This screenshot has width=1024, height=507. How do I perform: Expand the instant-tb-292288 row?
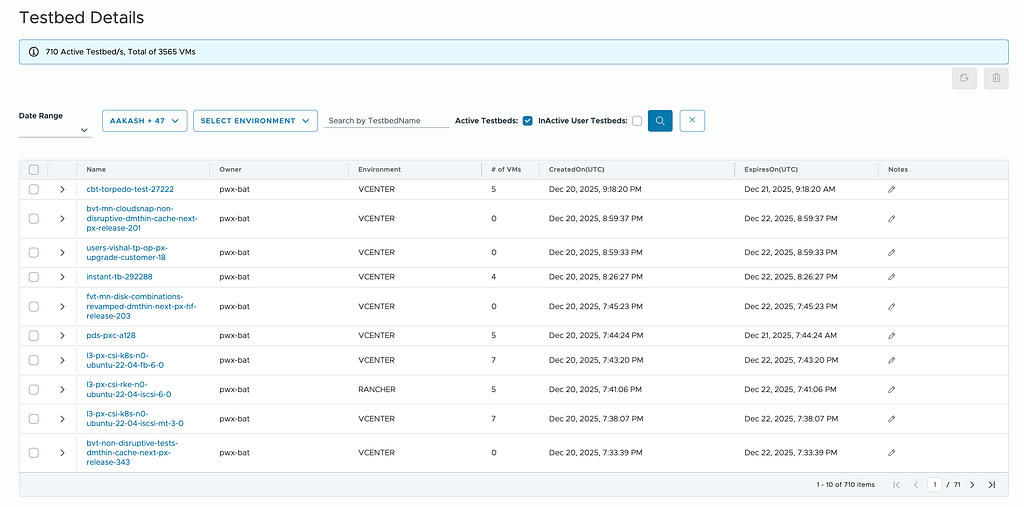tap(62, 277)
